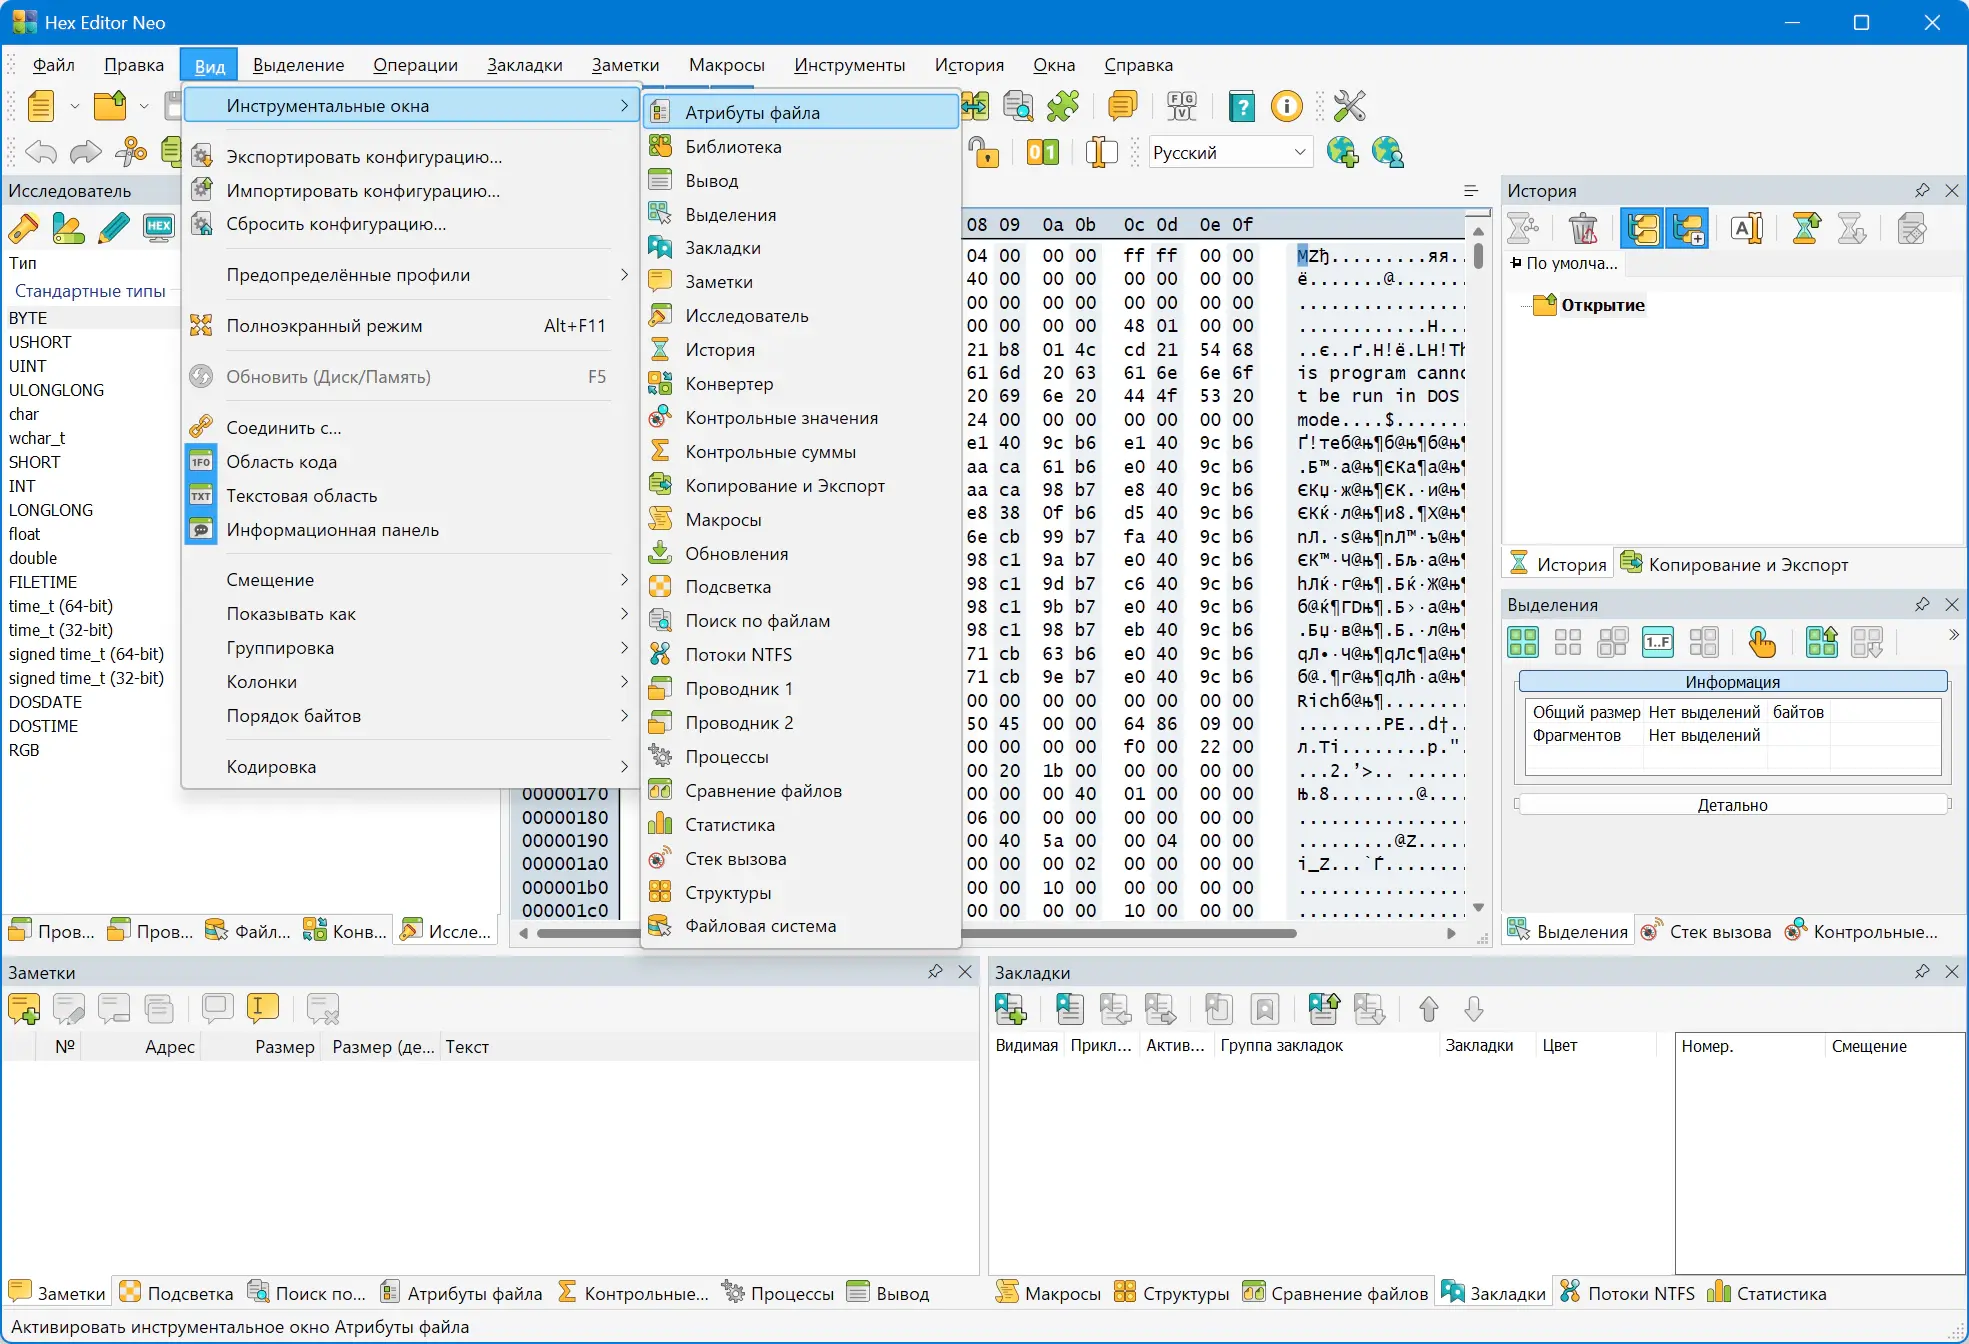Toggle the Информационная панель menu item
The image size is (1969, 1344).
pyautogui.click(x=332, y=530)
